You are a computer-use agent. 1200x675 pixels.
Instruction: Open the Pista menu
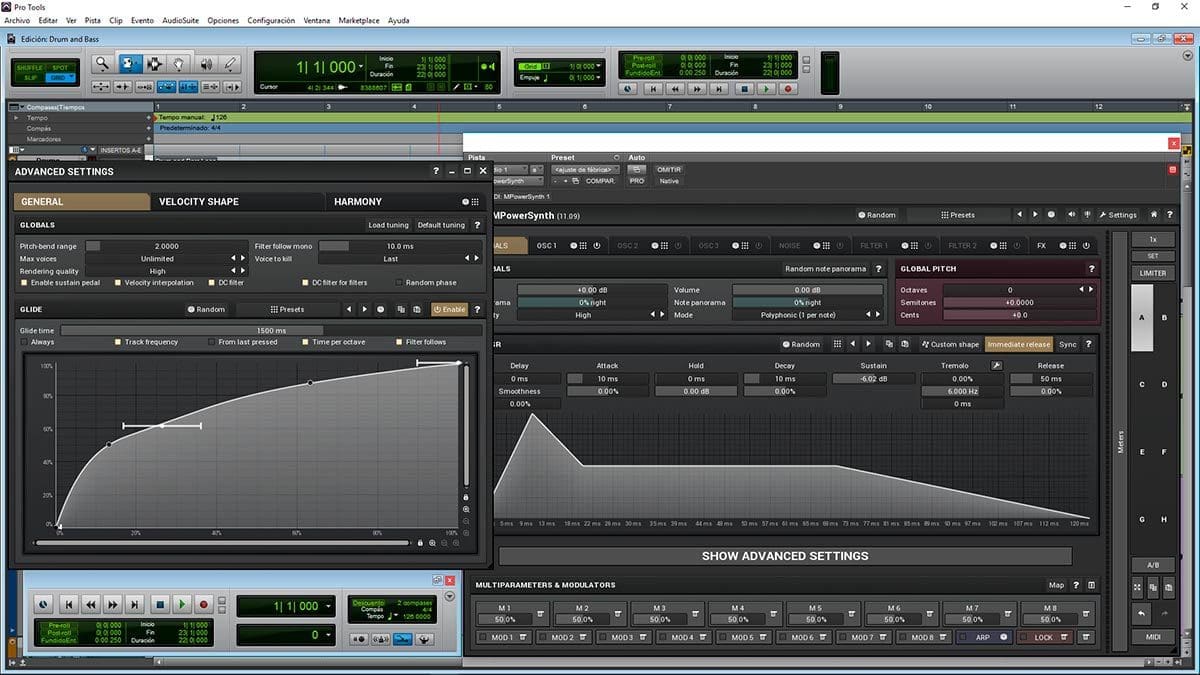pyautogui.click(x=93, y=20)
